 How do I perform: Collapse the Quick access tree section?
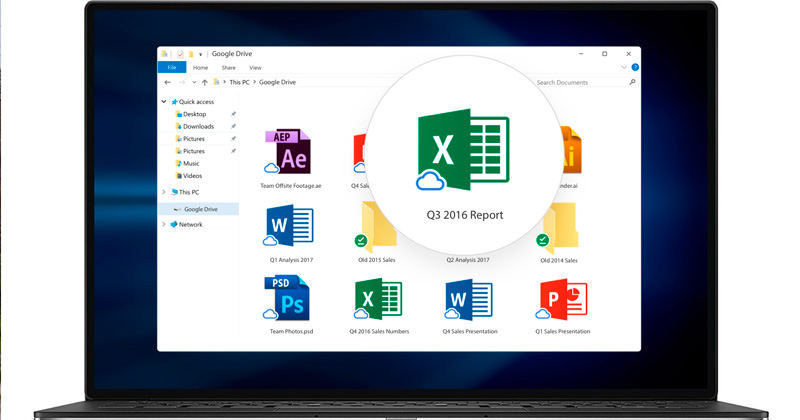point(164,102)
